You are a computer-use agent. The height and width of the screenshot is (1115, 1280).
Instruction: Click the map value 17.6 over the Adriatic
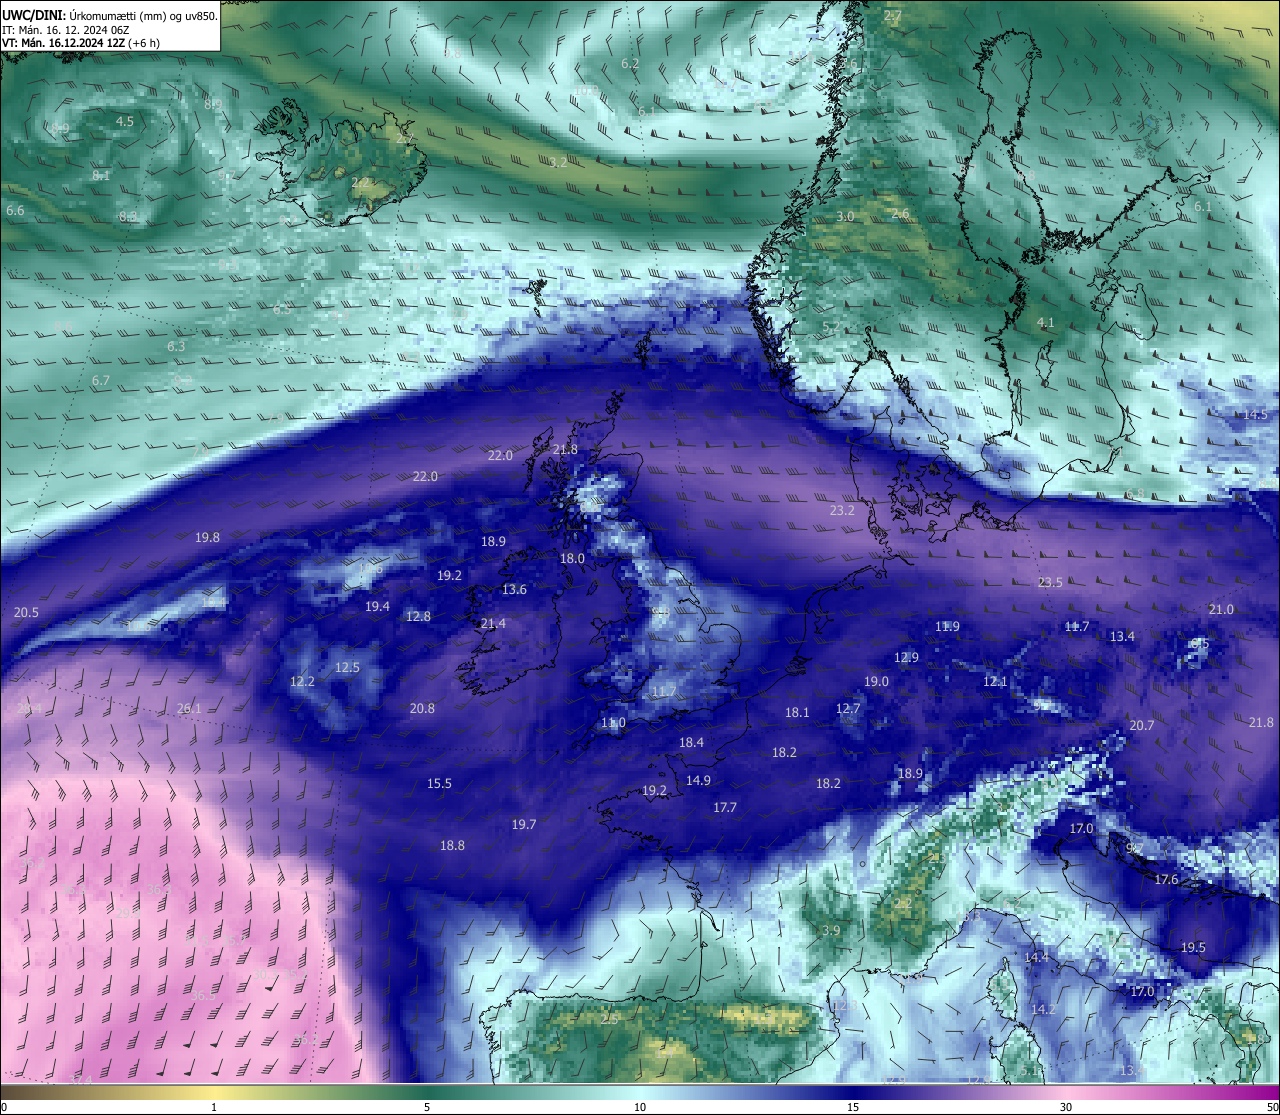coord(1166,879)
